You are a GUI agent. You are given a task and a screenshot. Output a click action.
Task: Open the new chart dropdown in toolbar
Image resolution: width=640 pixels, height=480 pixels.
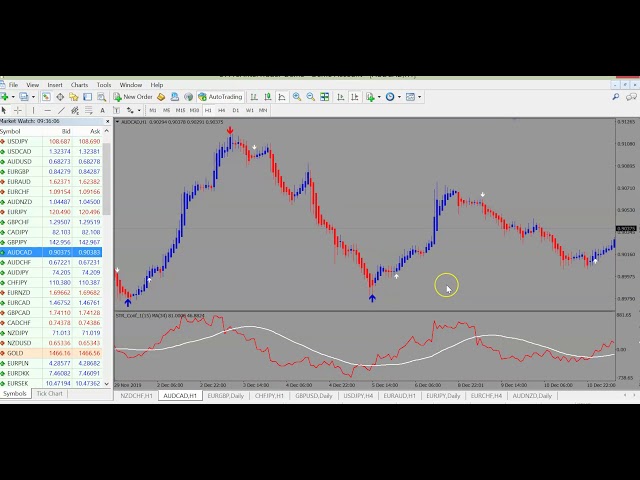(x=14, y=97)
